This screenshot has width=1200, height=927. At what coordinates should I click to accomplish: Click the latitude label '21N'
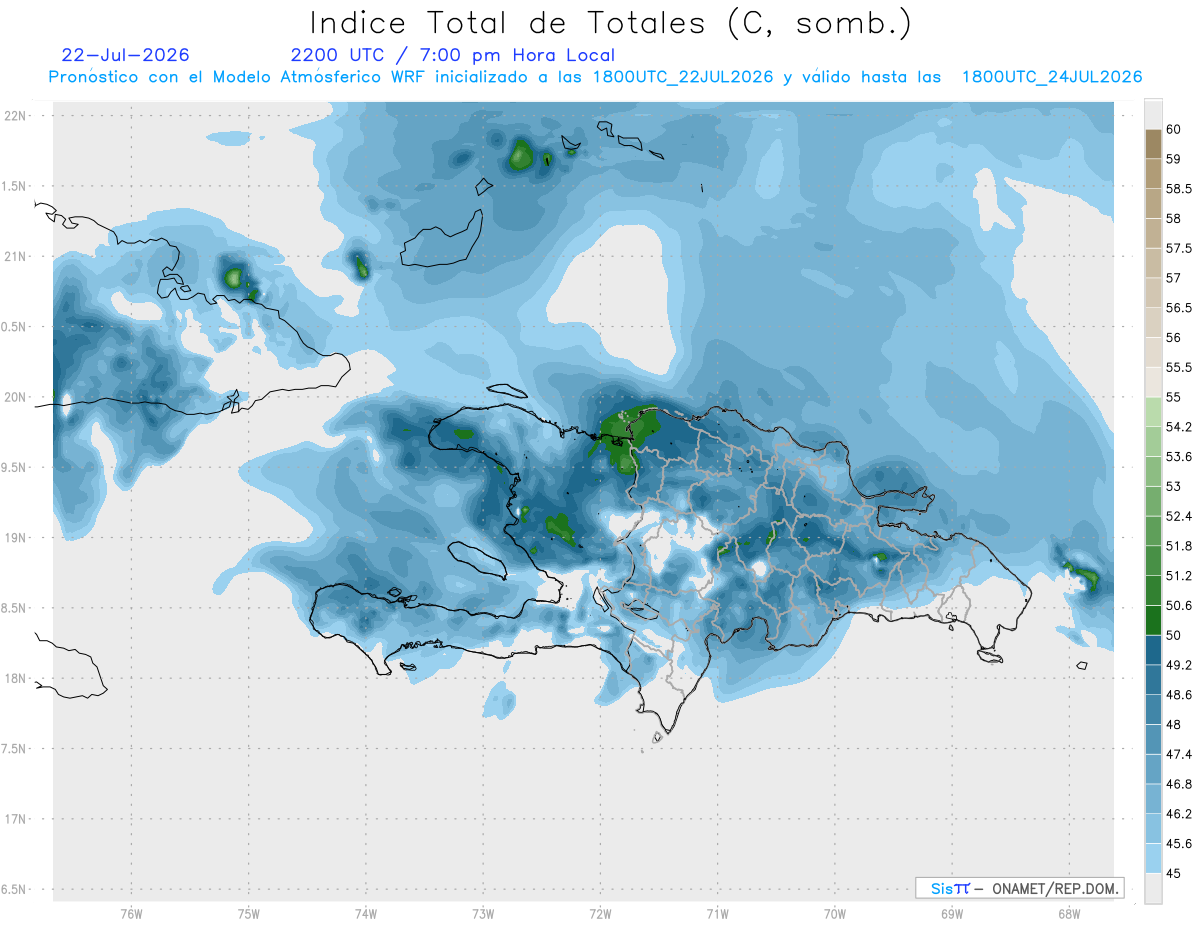[x=17, y=257]
